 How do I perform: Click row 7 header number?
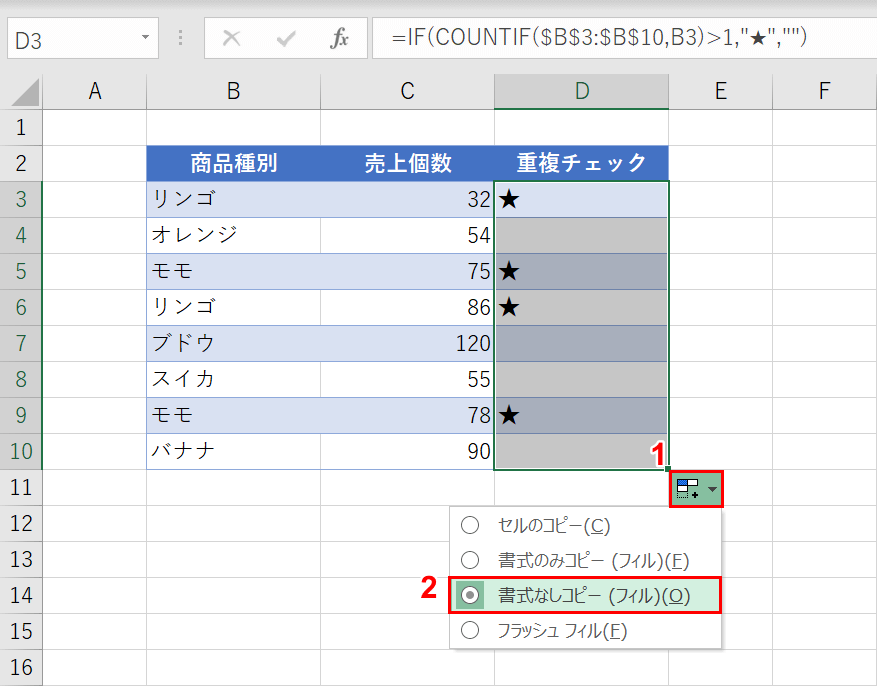click(21, 343)
